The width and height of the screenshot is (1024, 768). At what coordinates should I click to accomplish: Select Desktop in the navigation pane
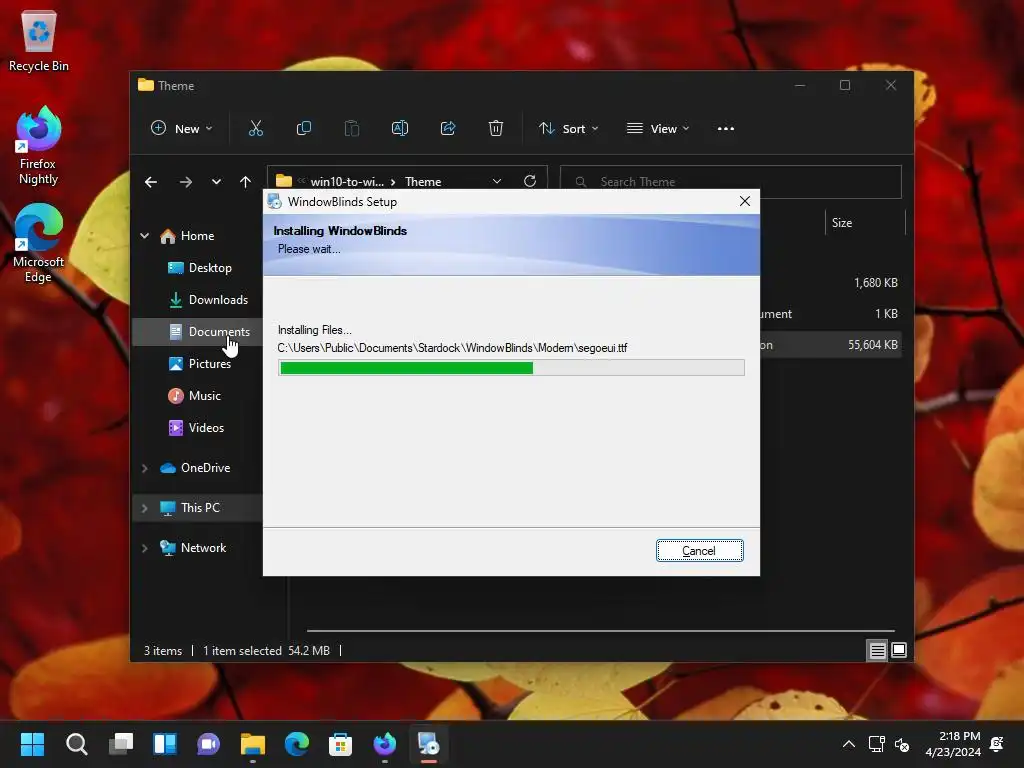[198, 268]
